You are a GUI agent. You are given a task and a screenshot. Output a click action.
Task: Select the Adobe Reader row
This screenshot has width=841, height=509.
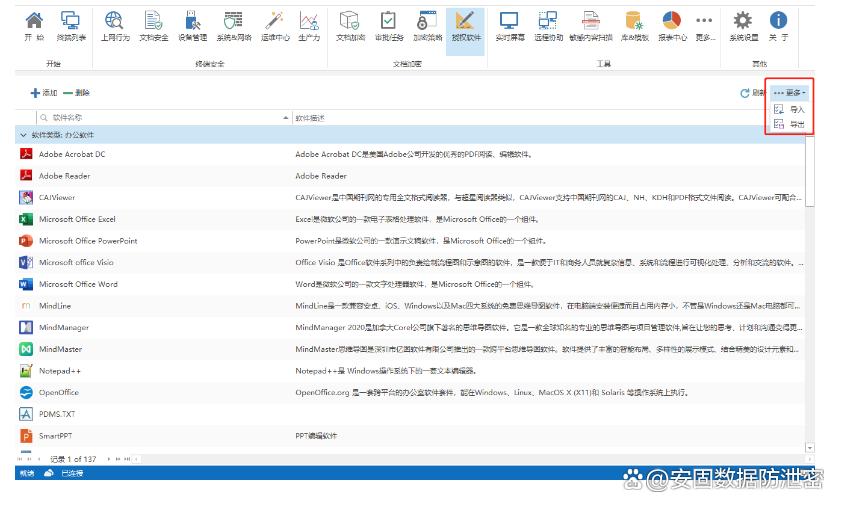(410, 176)
